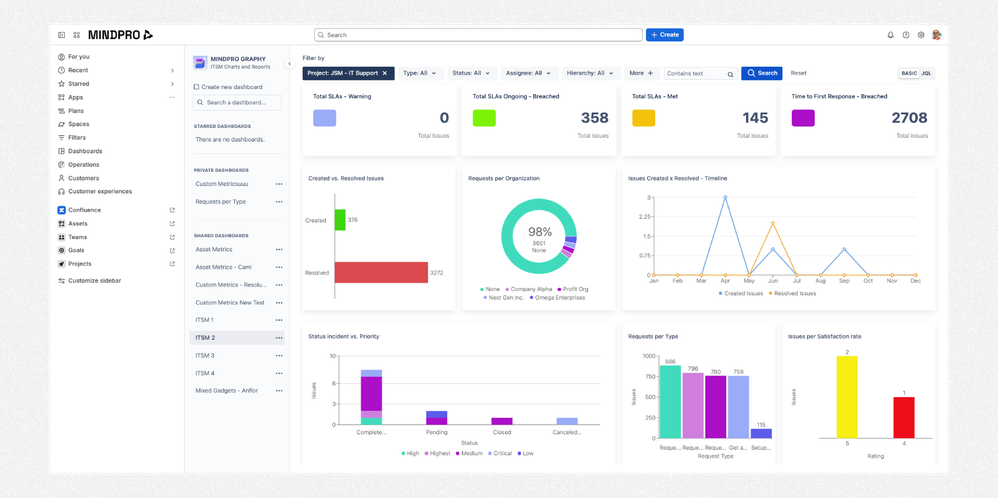Toggle the Highest priority legend entry

(437, 453)
